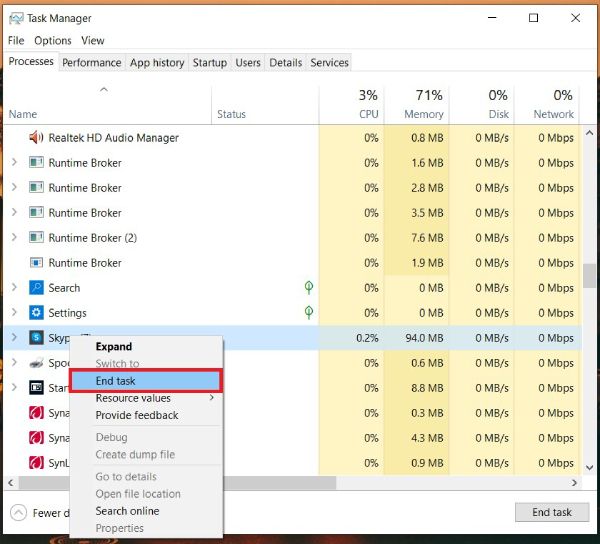Sort by the Status column header
This screenshot has height=544, width=600.
click(265, 105)
